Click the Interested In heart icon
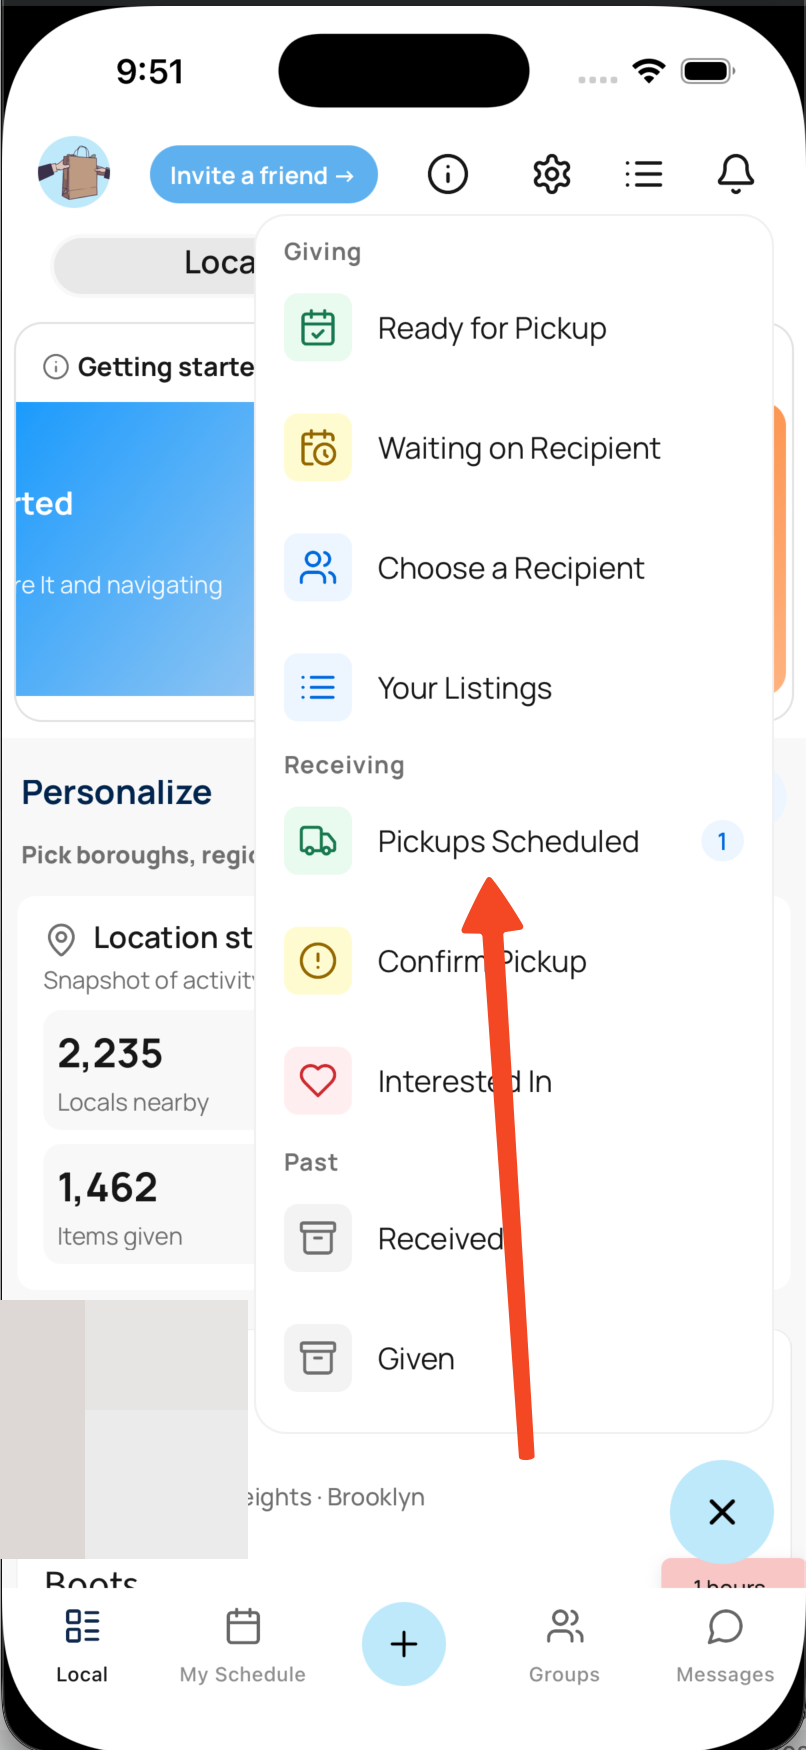The image size is (806, 1750). [x=318, y=1081]
